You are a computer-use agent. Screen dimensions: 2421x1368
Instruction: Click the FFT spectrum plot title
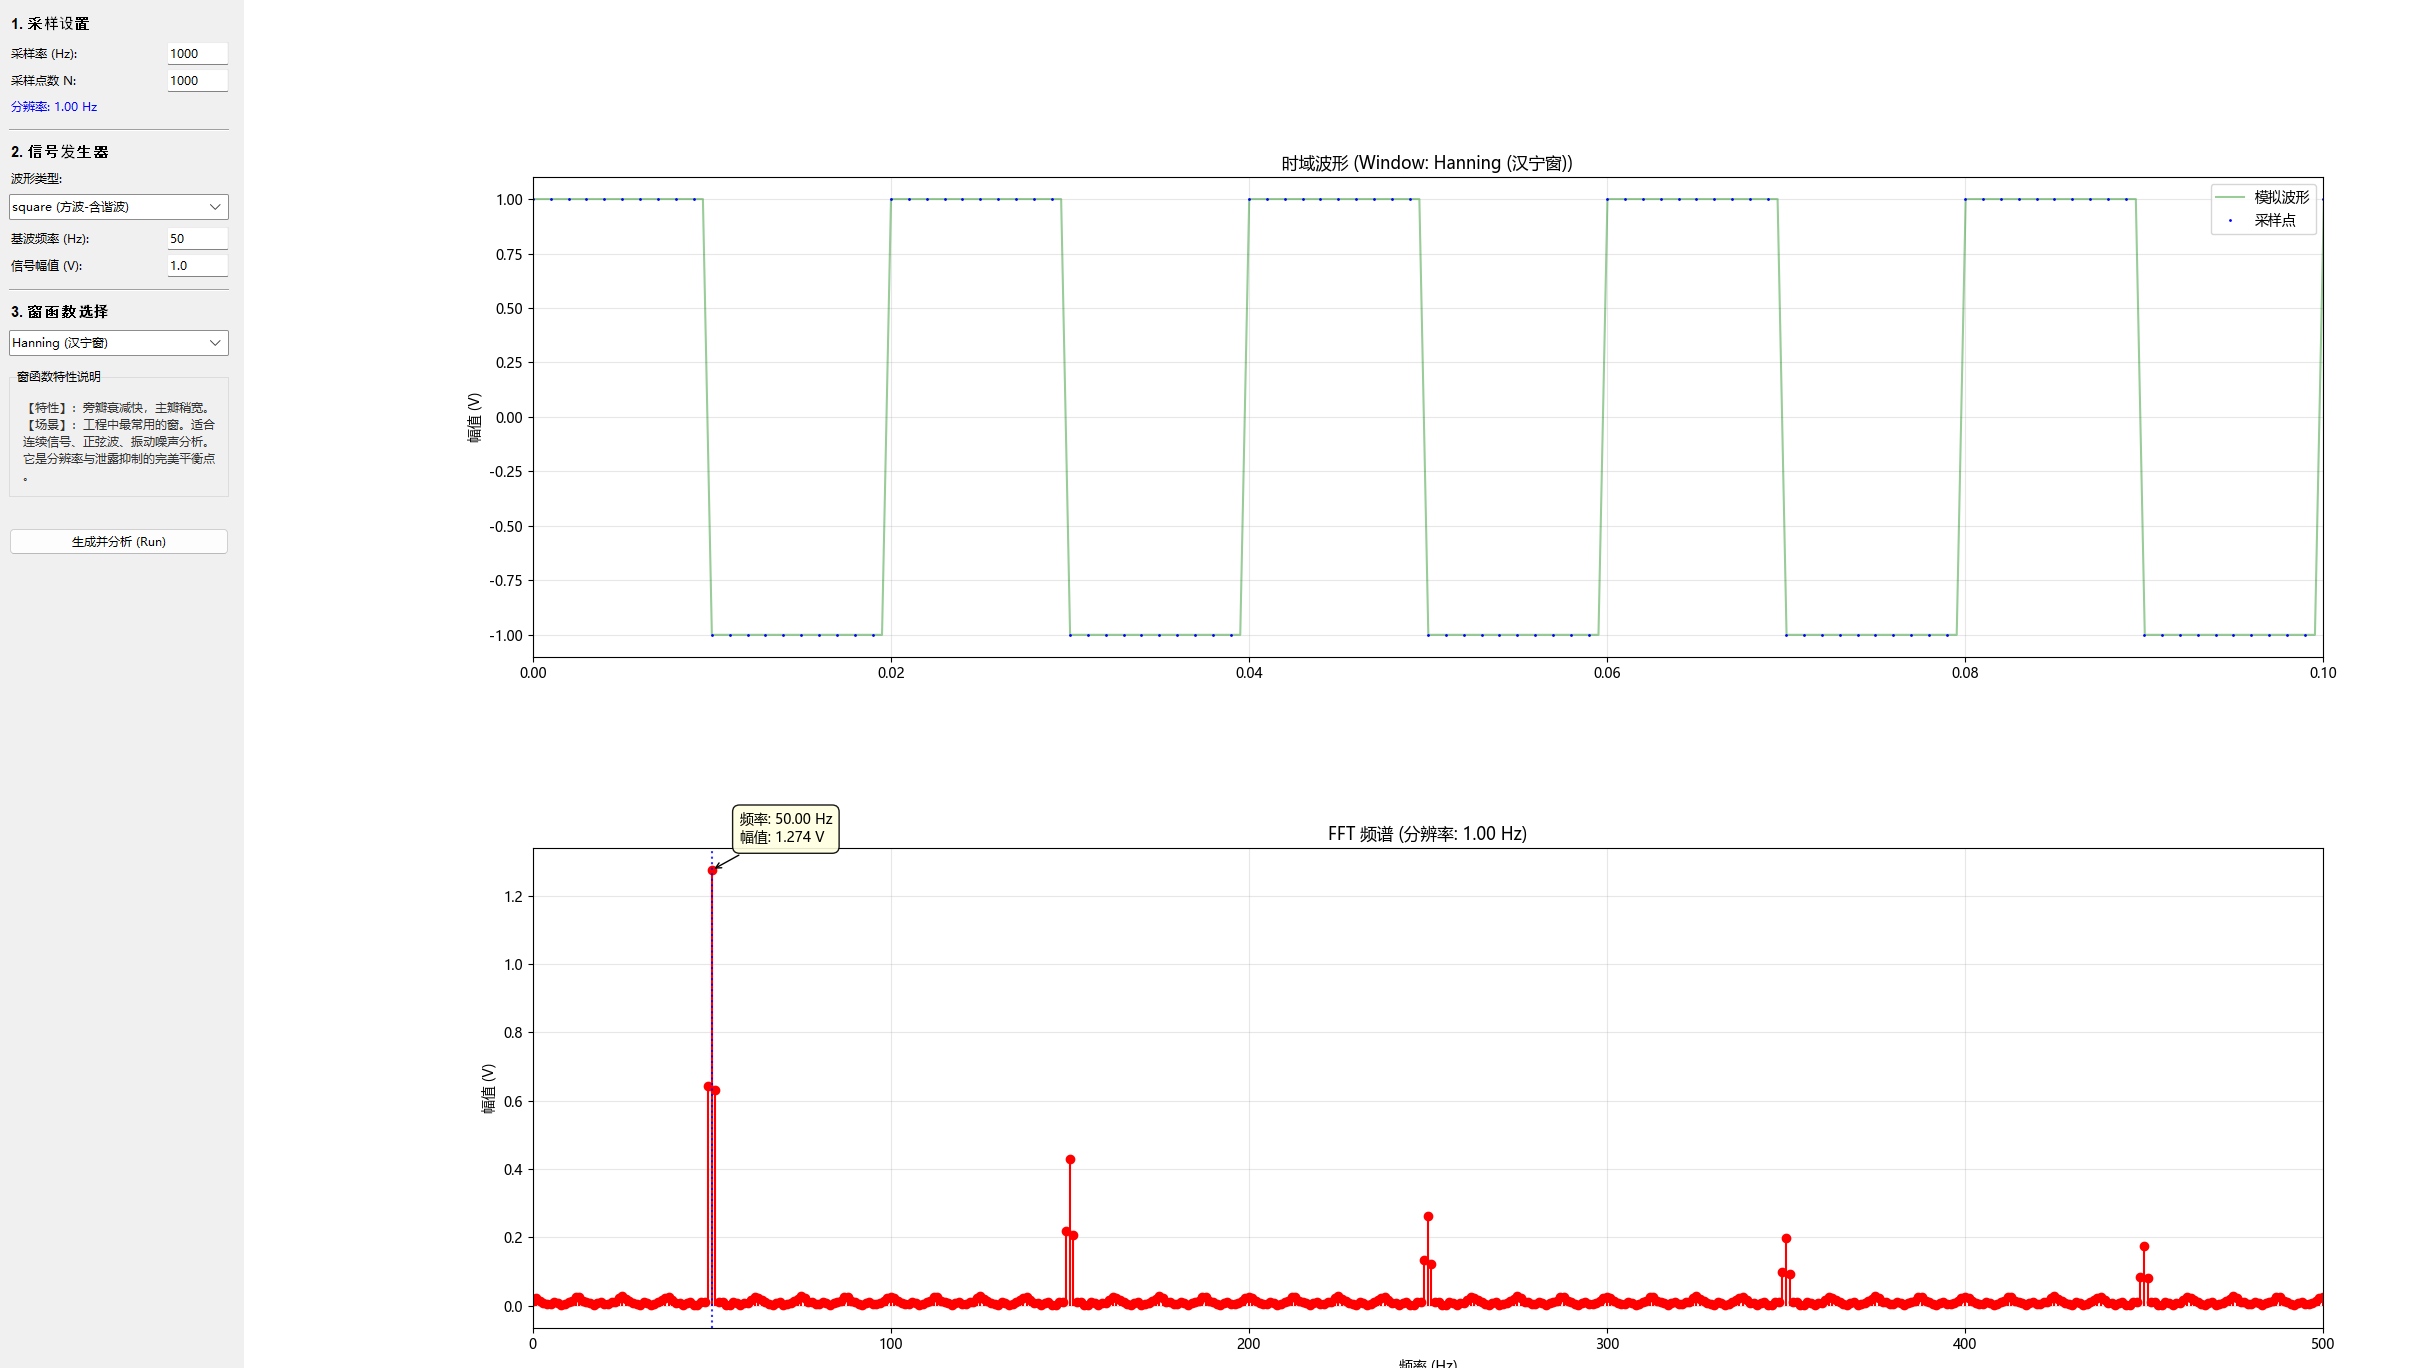(1427, 834)
